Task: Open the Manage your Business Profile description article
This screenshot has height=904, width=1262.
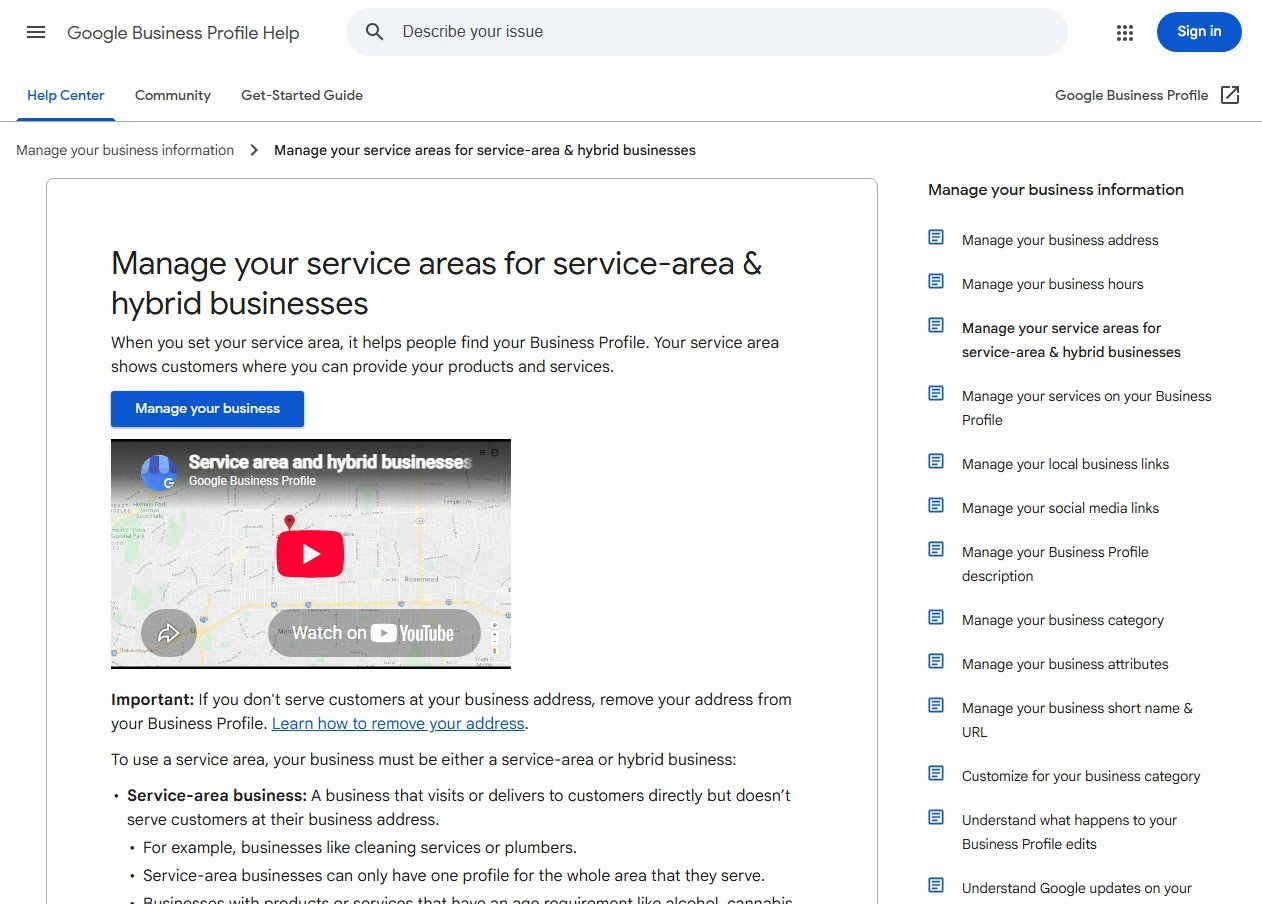Action: (x=1055, y=564)
